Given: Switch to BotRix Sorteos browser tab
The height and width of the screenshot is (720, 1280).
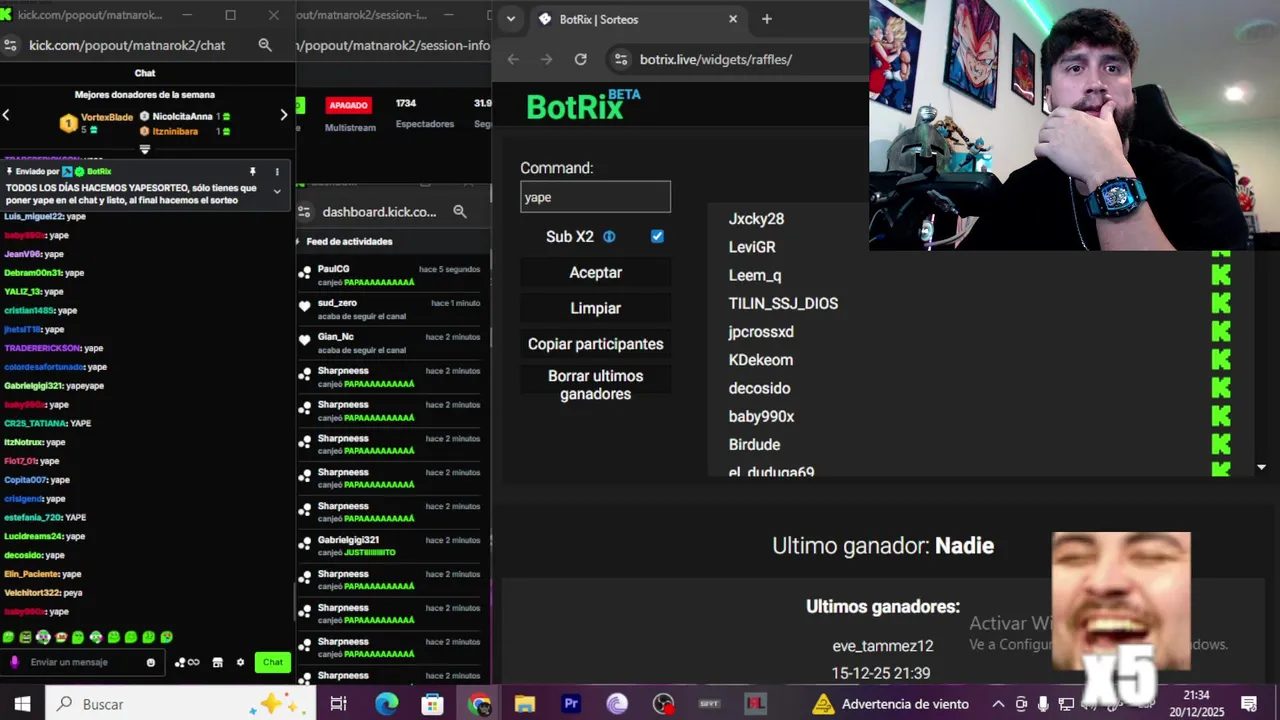Looking at the screenshot, I should [640, 19].
